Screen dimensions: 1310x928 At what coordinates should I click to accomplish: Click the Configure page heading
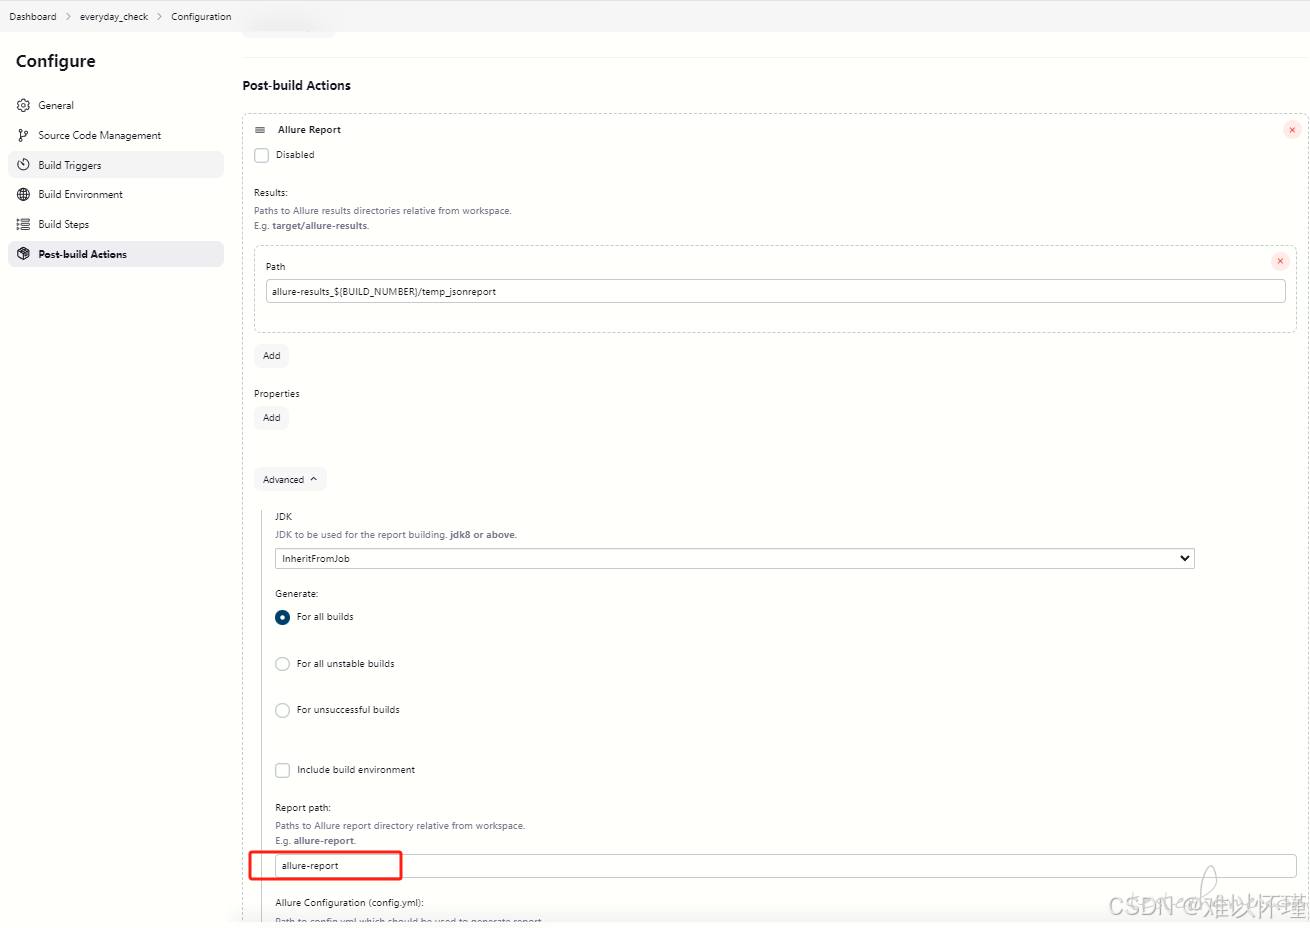pos(56,61)
